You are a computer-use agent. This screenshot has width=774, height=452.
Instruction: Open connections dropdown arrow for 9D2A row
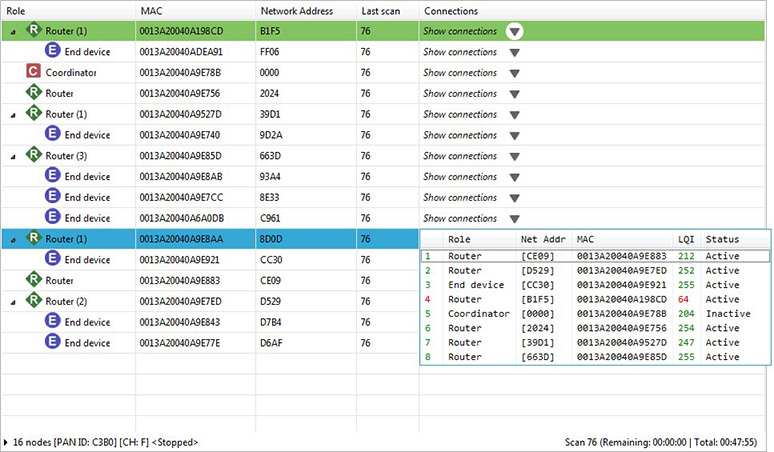pyautogui.click(x=514, y=136)
